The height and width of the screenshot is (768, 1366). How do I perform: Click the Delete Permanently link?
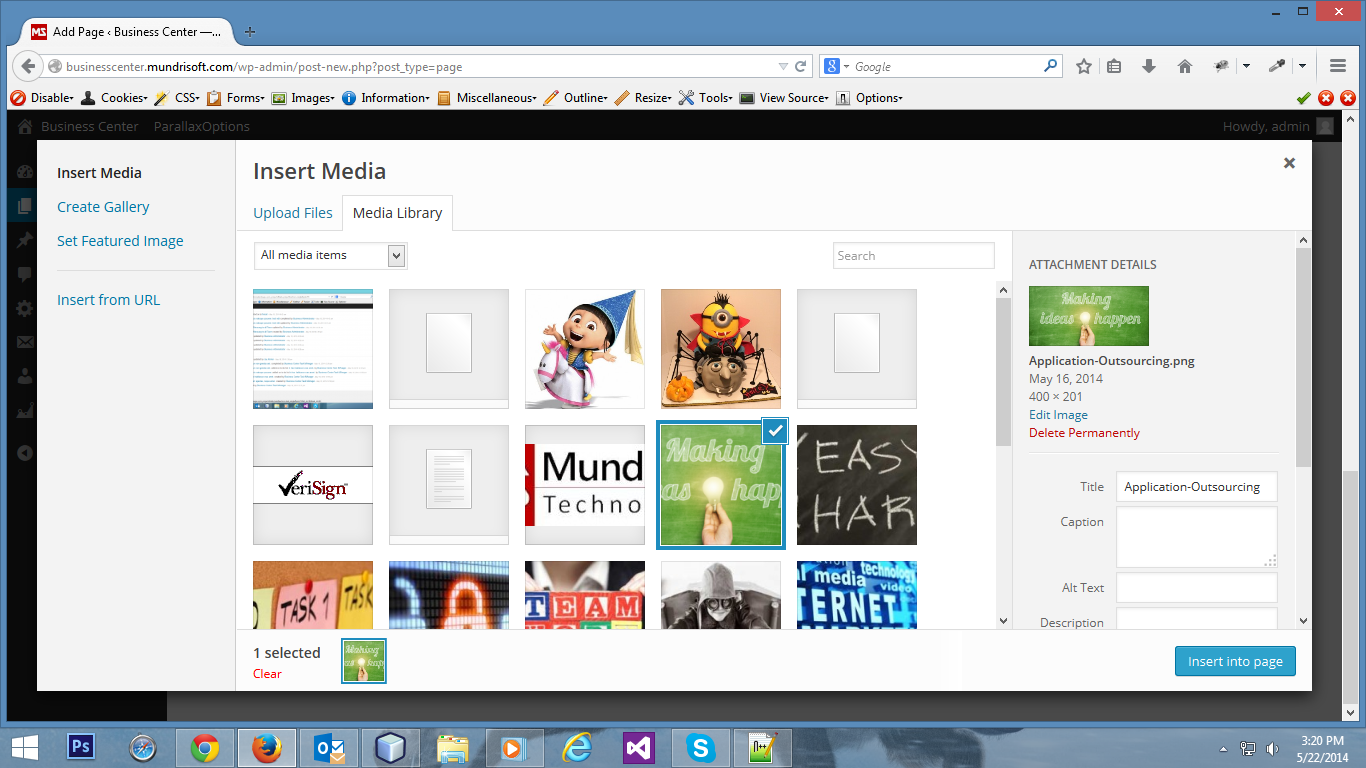tap(1084, 433)
